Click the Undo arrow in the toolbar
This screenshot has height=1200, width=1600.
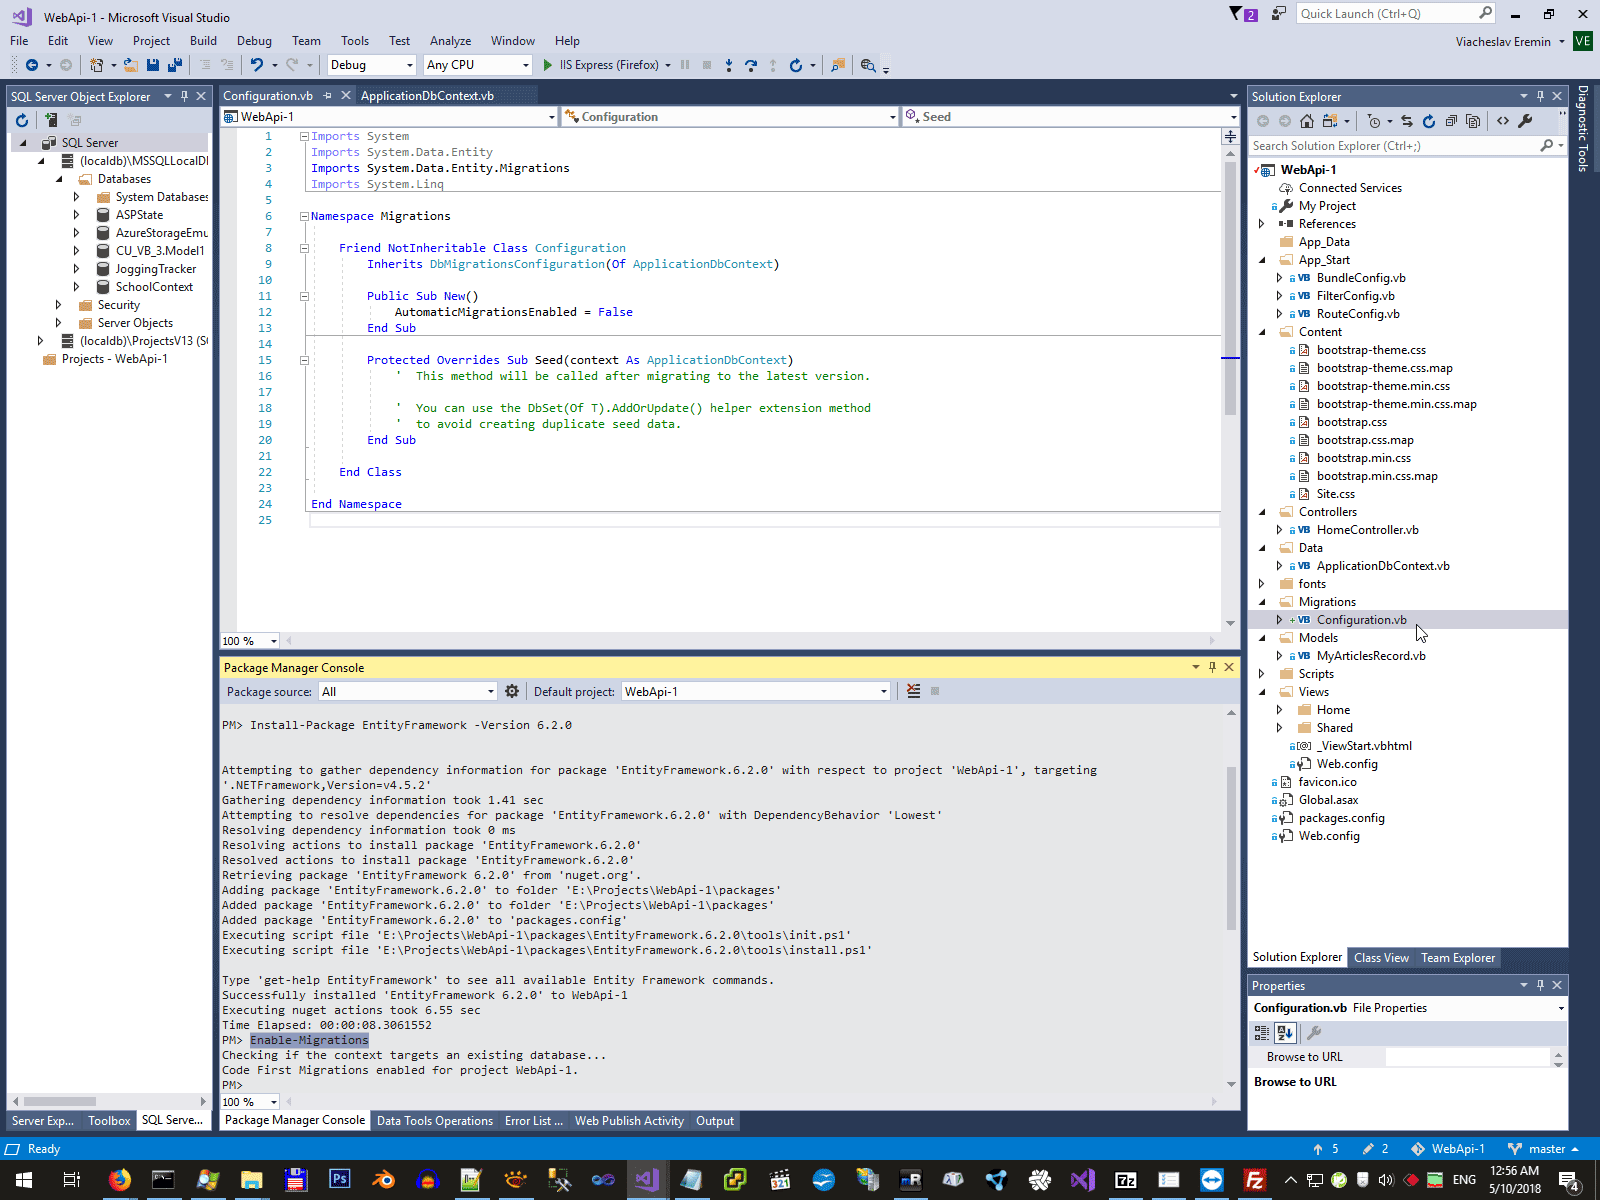pyautogui.click(x=257, y=65)
